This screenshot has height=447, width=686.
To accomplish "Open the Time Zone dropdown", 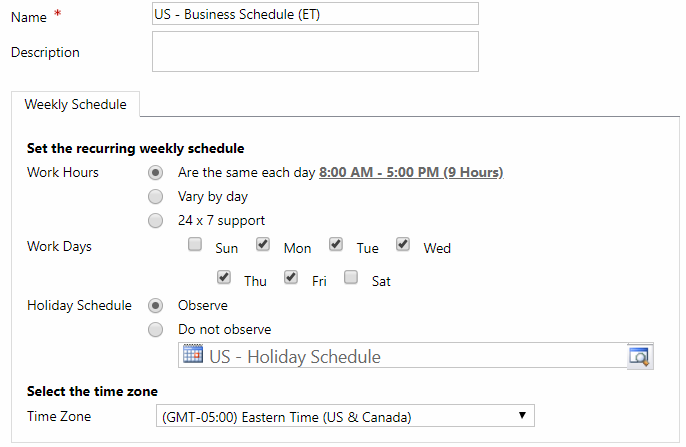I will (x=345, y=416).
